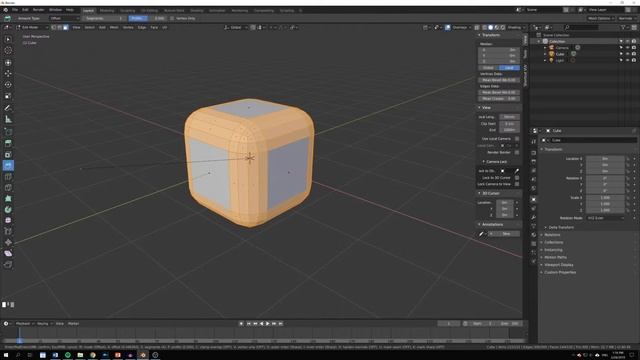
Task: Open the Edit Mode dropdown
Action: point(32,27)
